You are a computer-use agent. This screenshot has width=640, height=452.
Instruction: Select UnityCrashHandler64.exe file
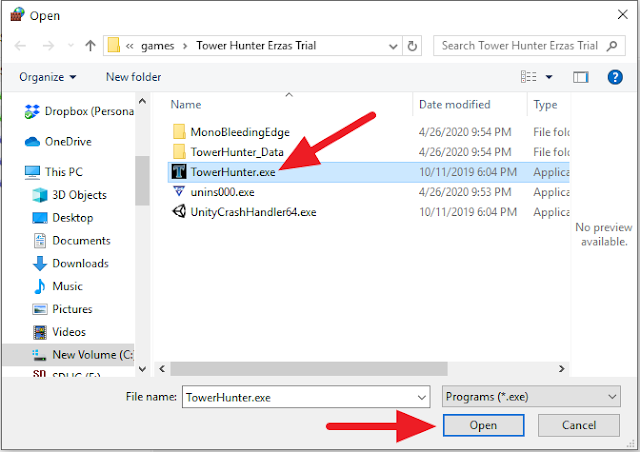pyautogui.click(x=253, y=212)
